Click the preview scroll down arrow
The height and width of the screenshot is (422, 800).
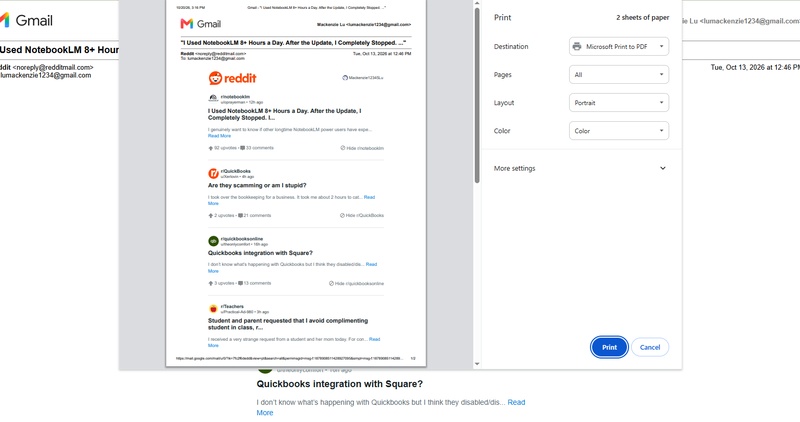pyautogui.click(x=477, y=364)
